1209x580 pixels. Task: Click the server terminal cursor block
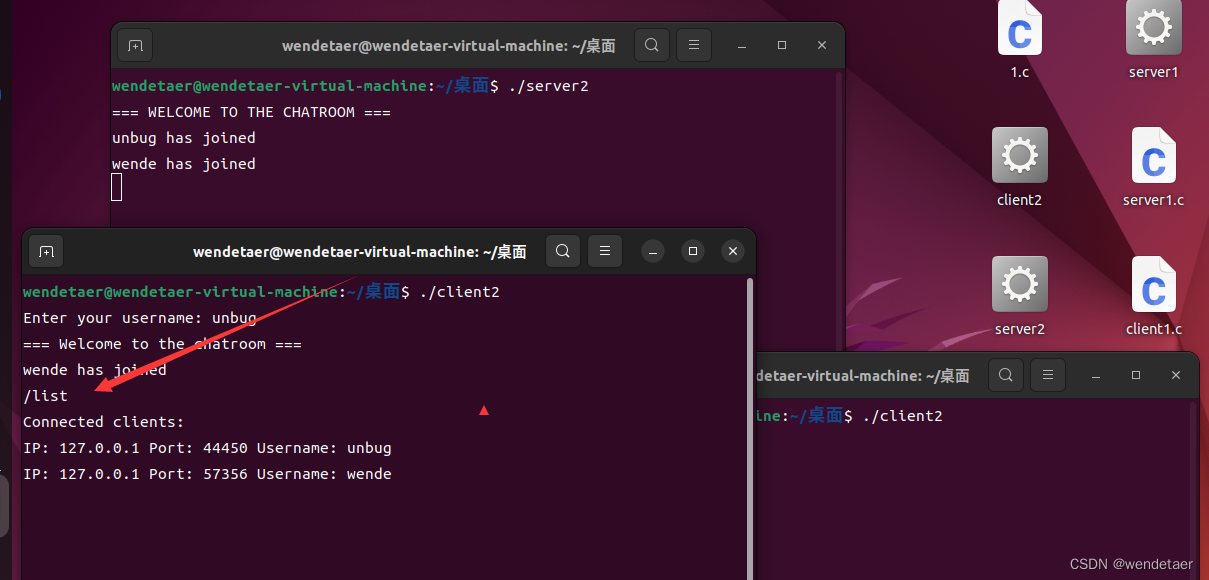[x=117, y=187]
